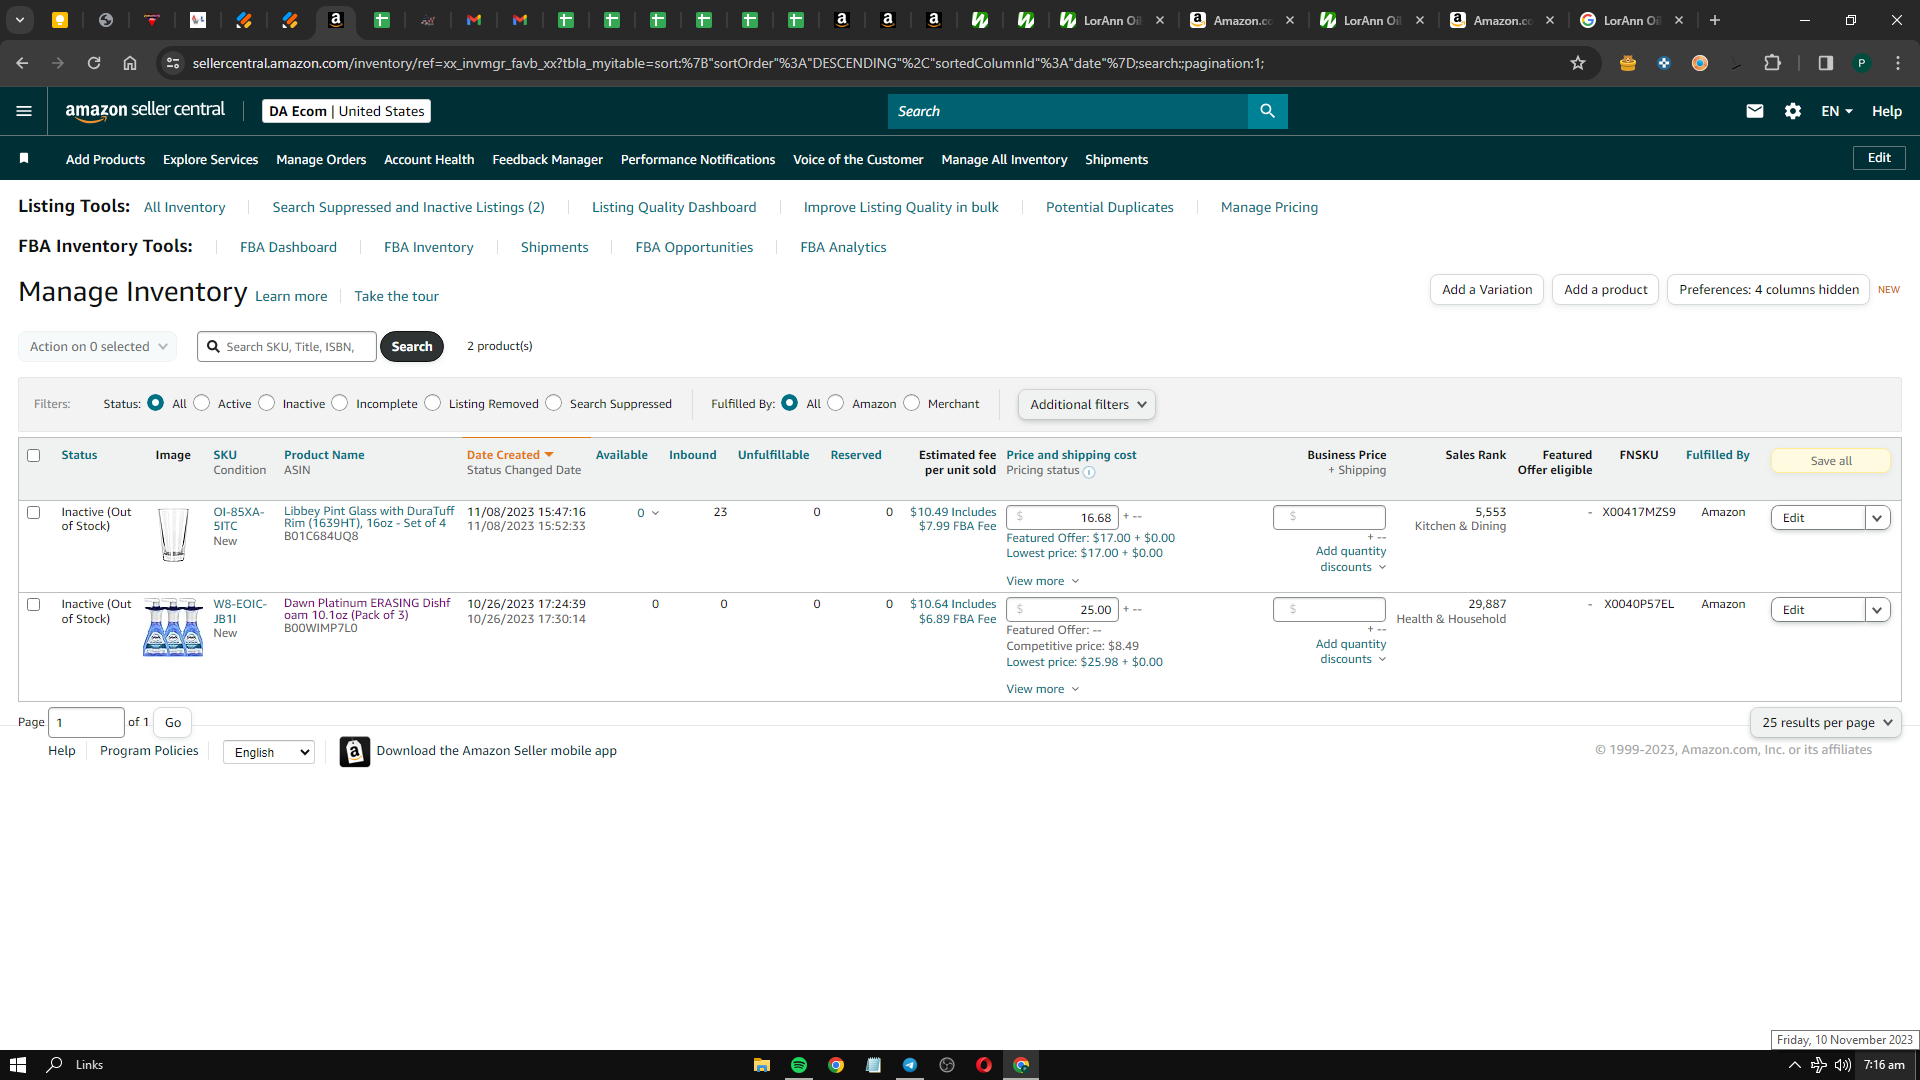Image resolution: width=1920 pixels, height=1080 pixels.
Task: Open Feedback Manager in the navigation bar
Action: pos(547,159)
